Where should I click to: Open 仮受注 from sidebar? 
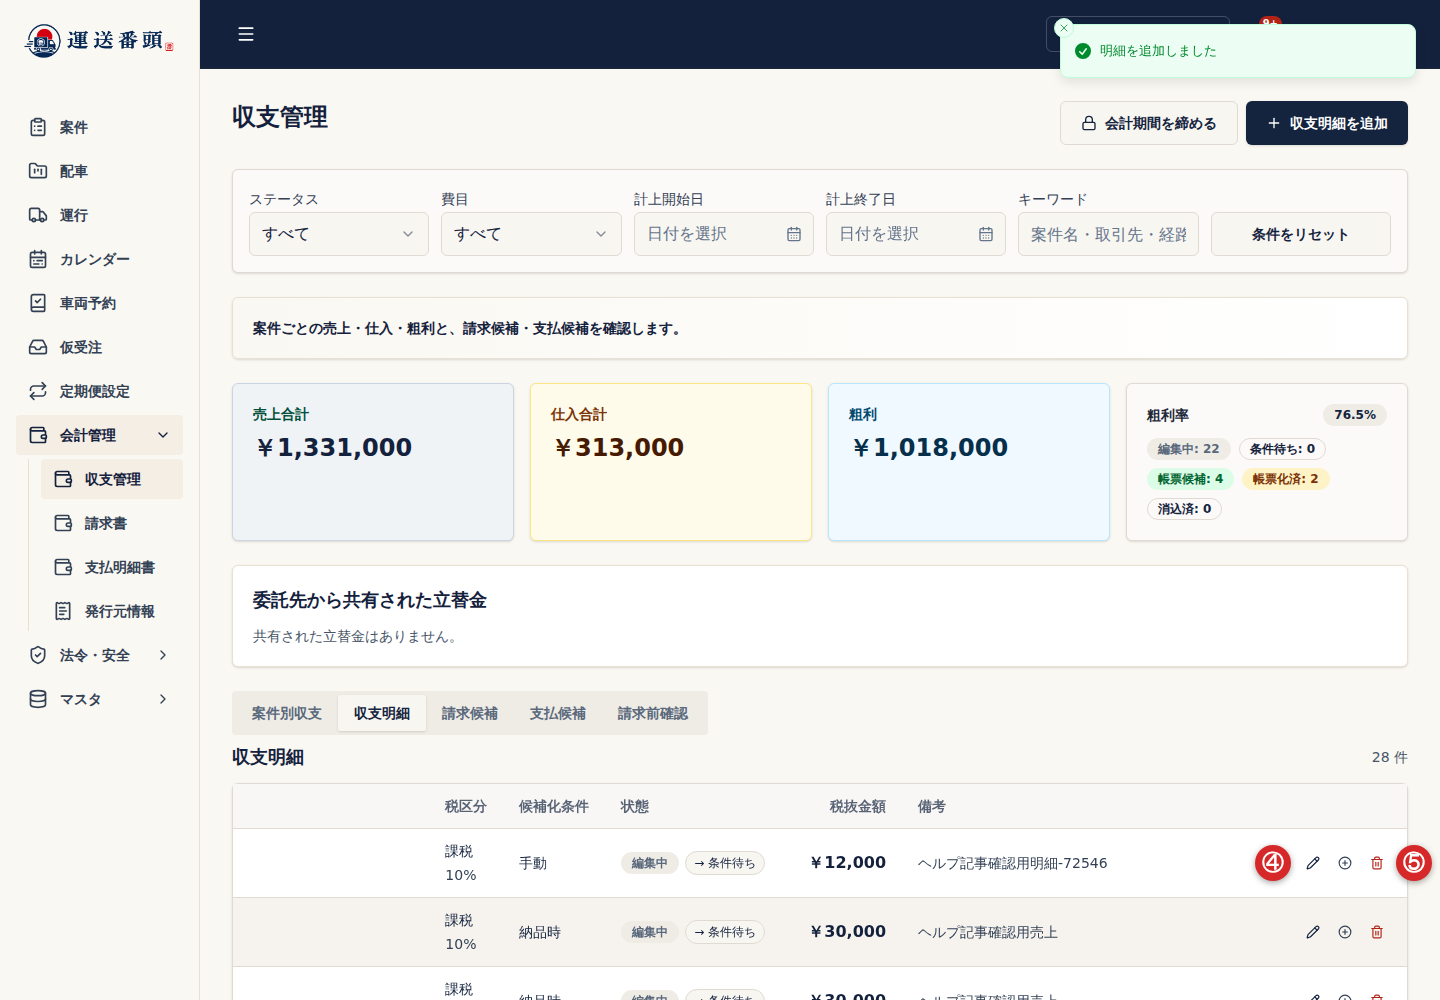[99, 347]
